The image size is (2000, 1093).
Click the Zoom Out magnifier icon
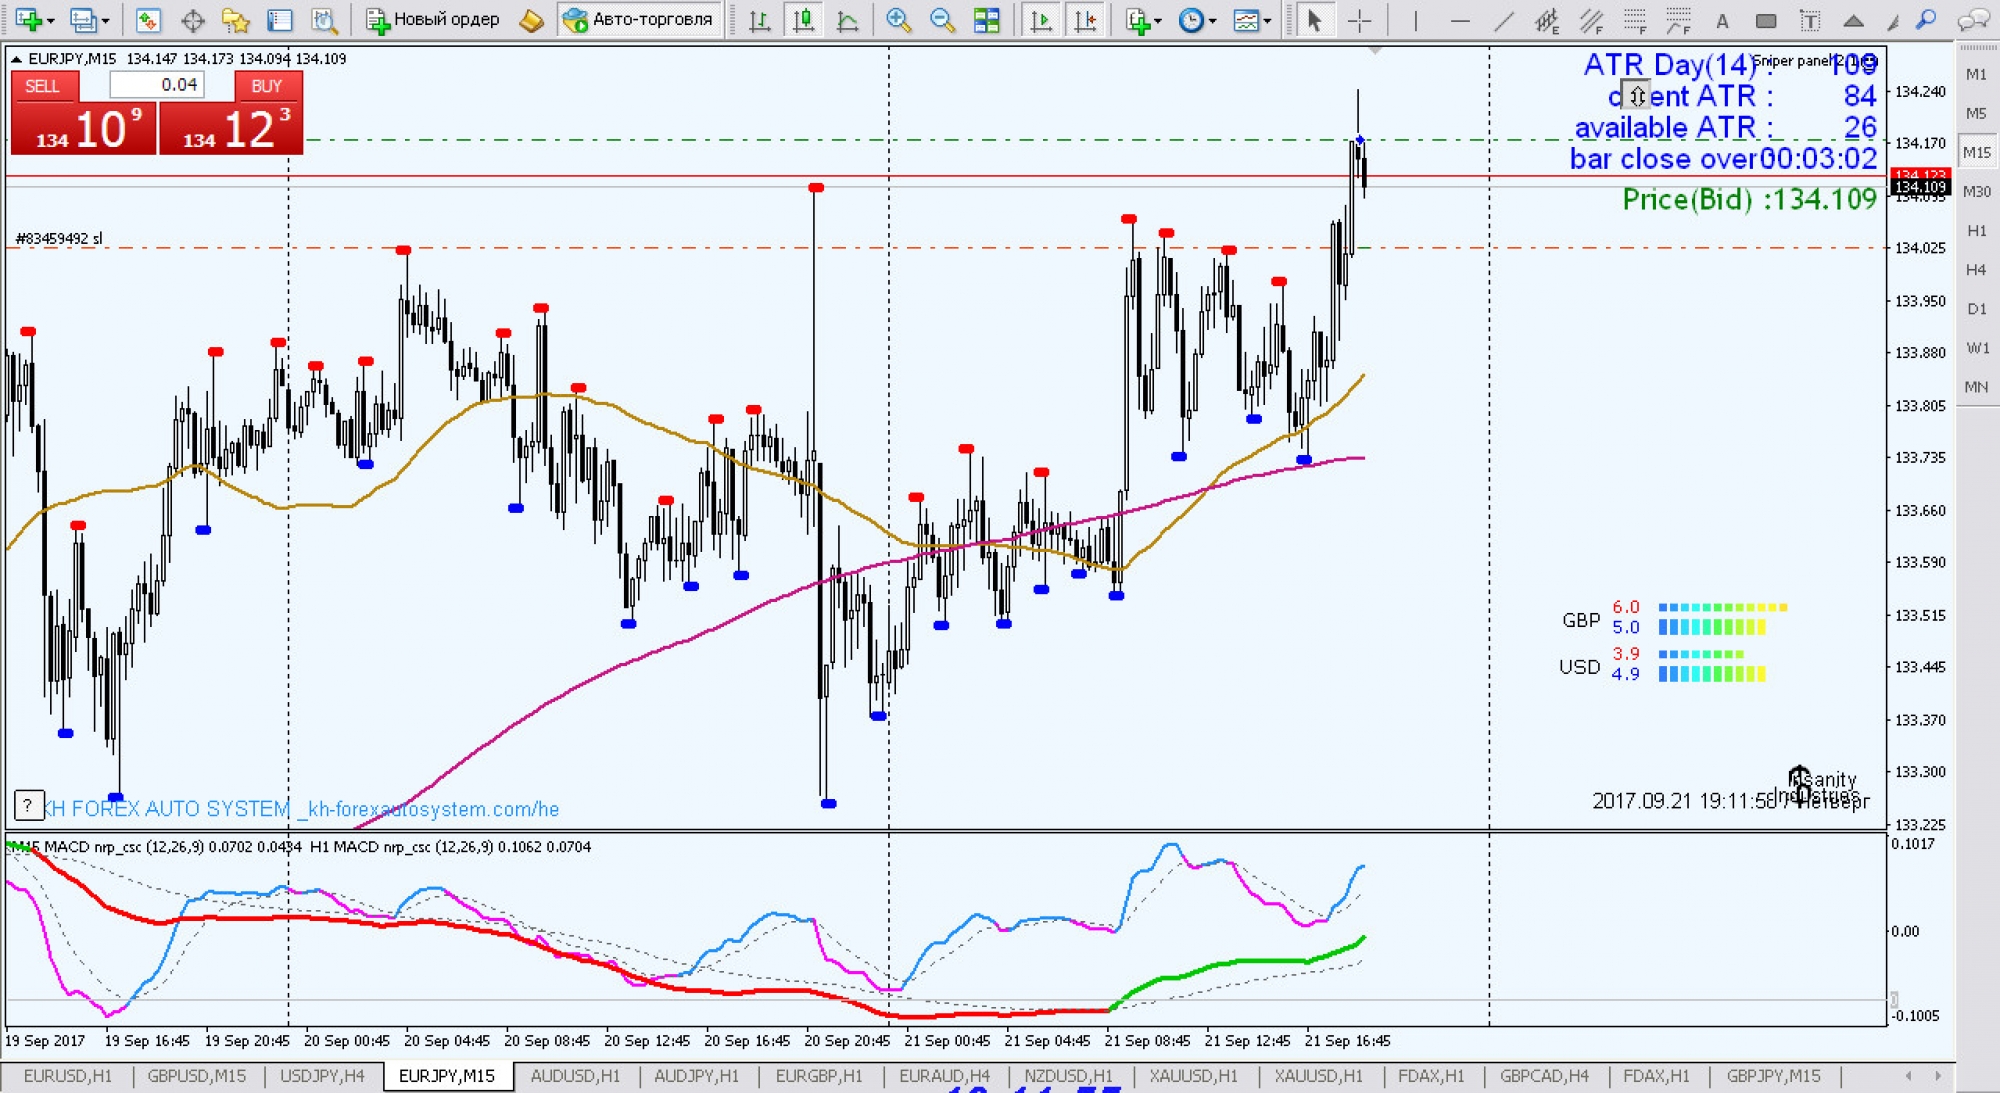pos(942,19)
